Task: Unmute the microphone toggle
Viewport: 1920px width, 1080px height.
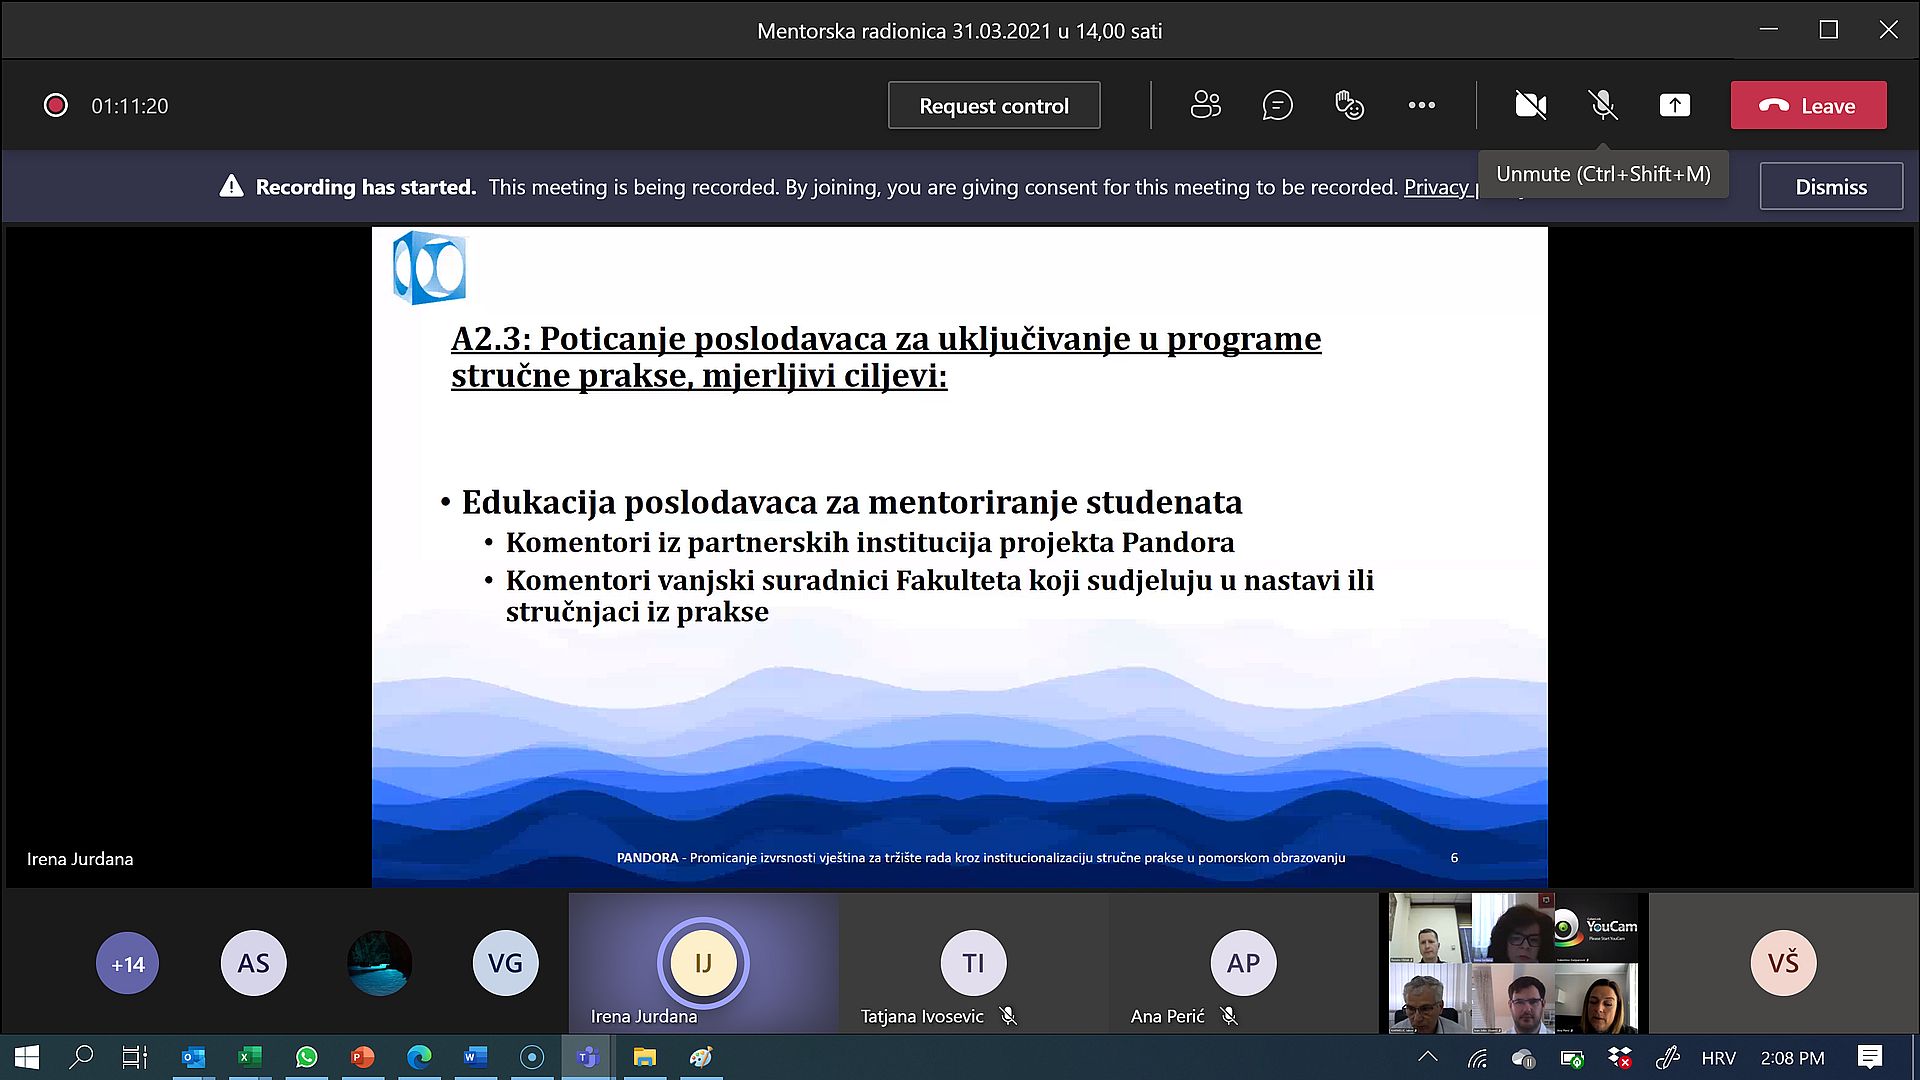Action: pos(1603,105)
